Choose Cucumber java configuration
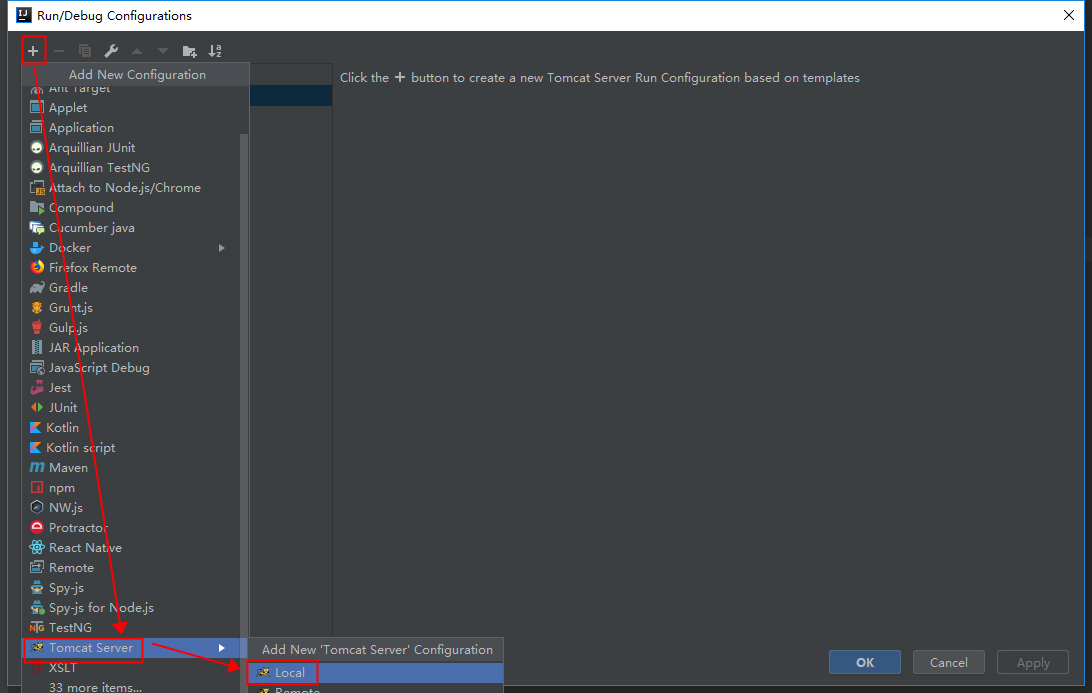Screen dimensions: 1092x693 click(x=131, y=228)
